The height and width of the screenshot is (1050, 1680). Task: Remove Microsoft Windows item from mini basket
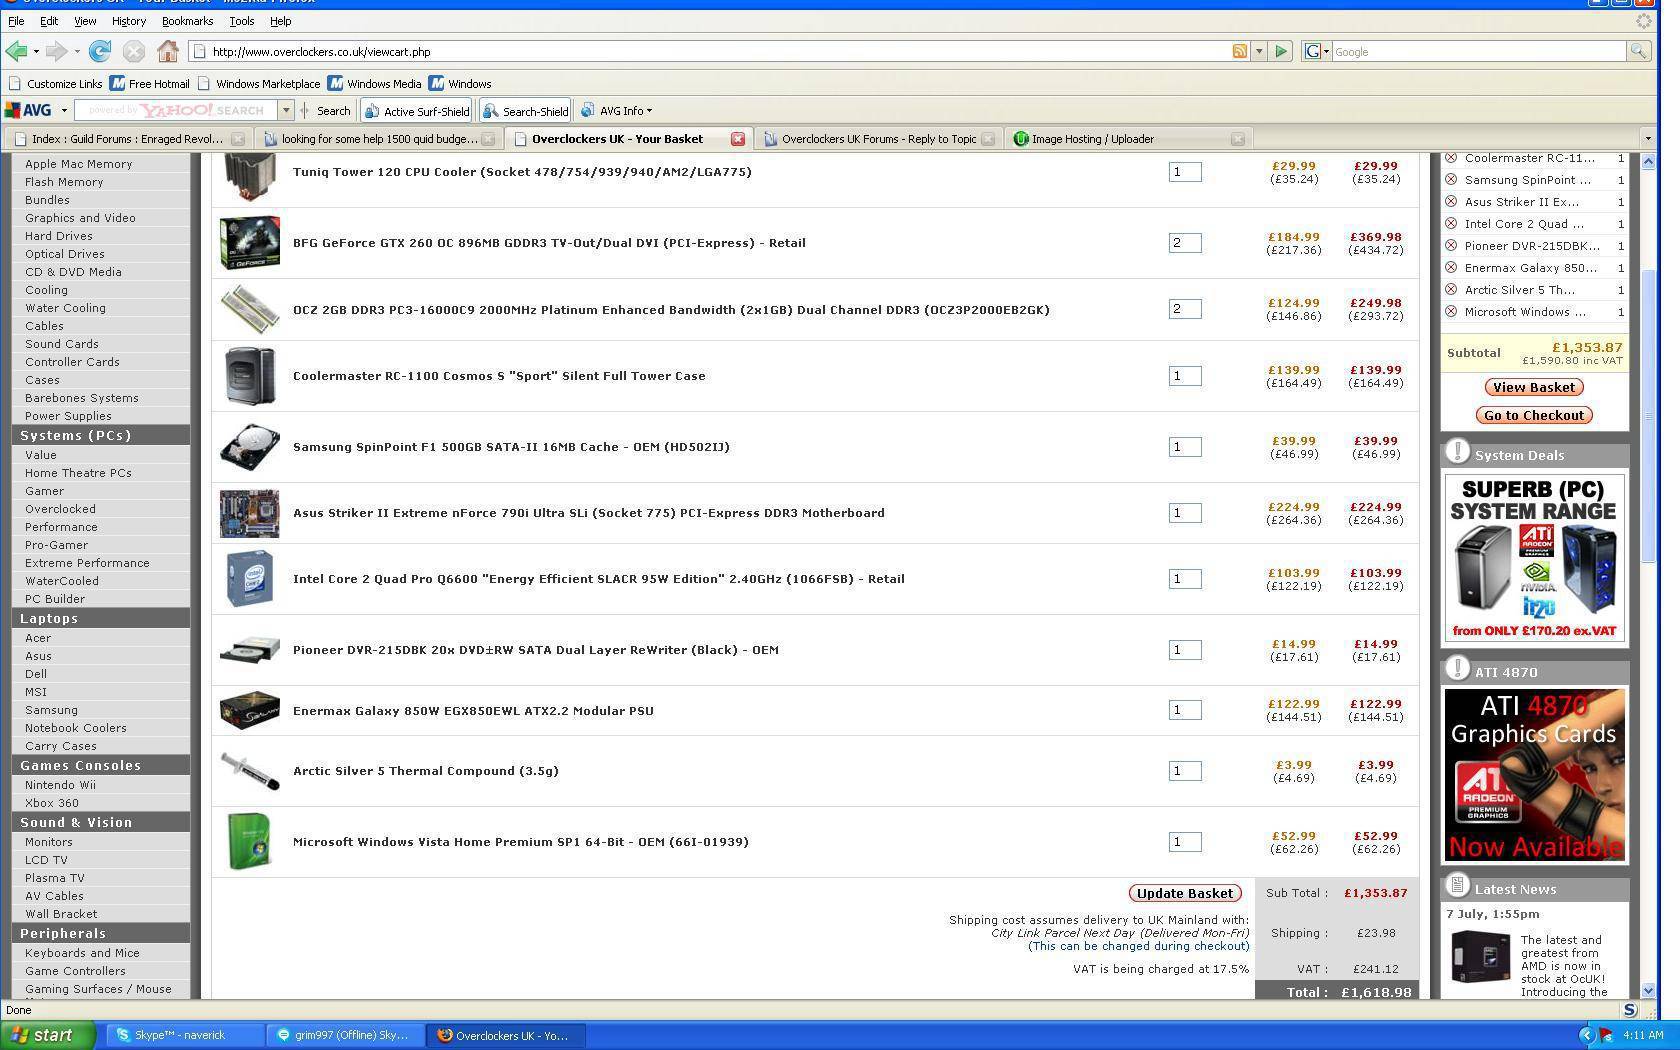[x=1451, y=312]
